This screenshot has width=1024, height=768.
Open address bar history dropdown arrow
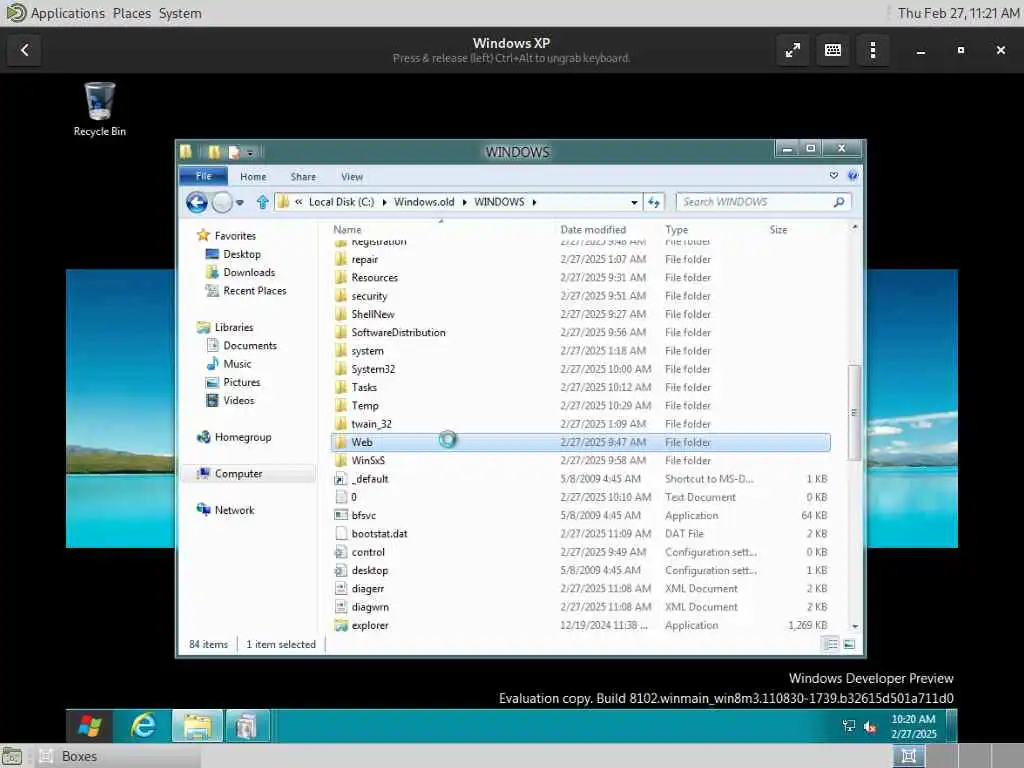[x=634, y=202]
